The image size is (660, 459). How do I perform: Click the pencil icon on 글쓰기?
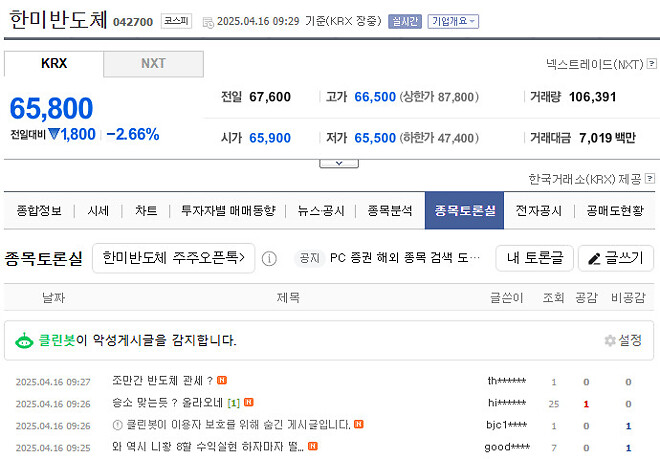pos(594,259)
